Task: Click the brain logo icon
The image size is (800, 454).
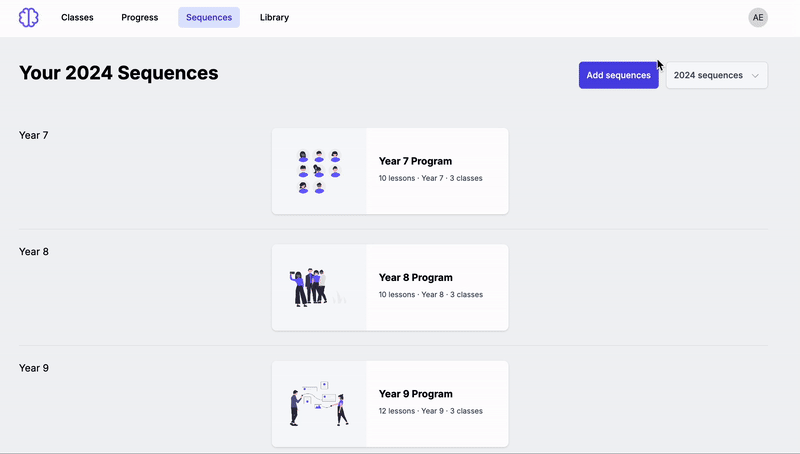Action: pyautogui.click(x=29, y=17)
